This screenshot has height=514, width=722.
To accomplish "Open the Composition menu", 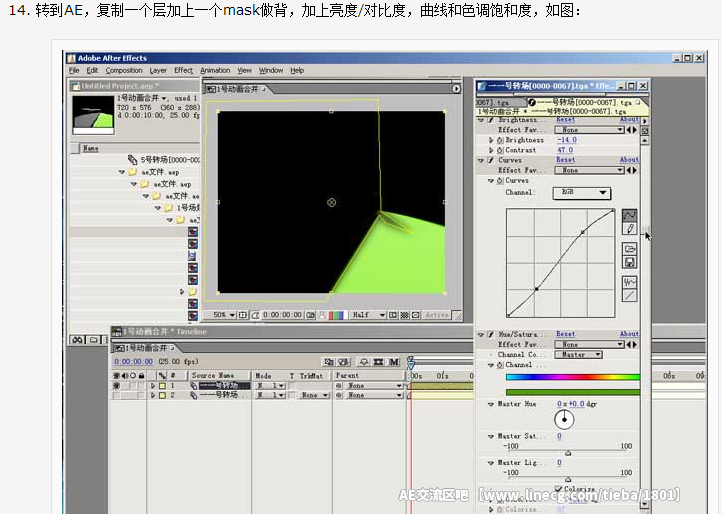I will click(124, 71).
